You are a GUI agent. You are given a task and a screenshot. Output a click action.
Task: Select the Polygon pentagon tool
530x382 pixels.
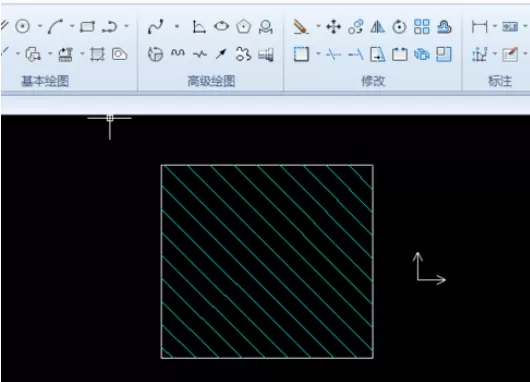244,26
